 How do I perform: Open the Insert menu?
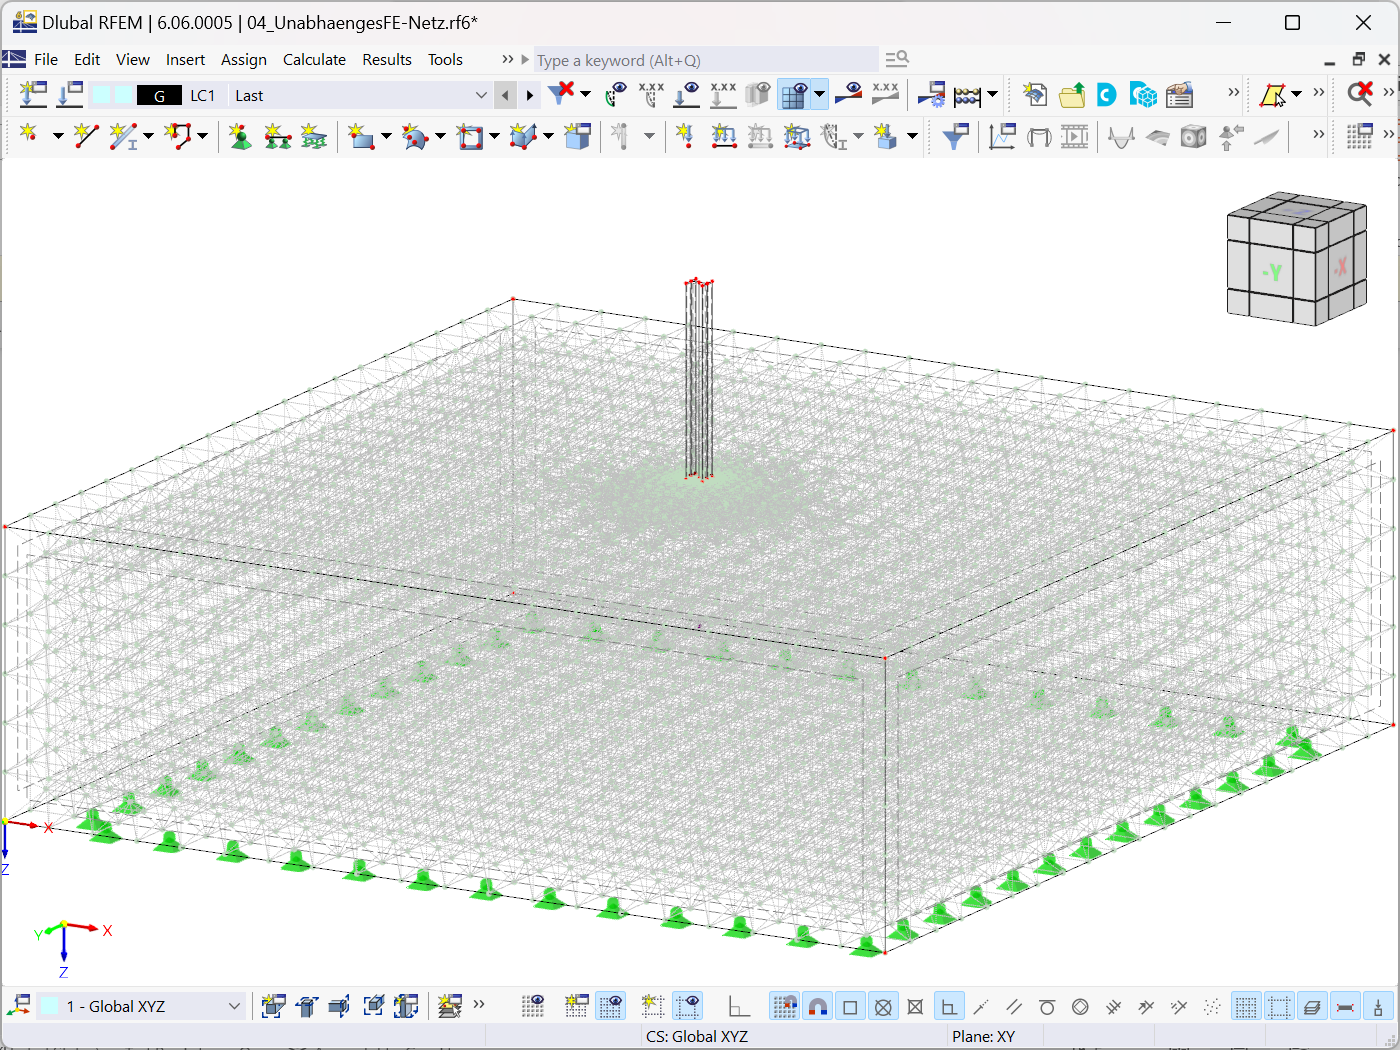(185, 59)
